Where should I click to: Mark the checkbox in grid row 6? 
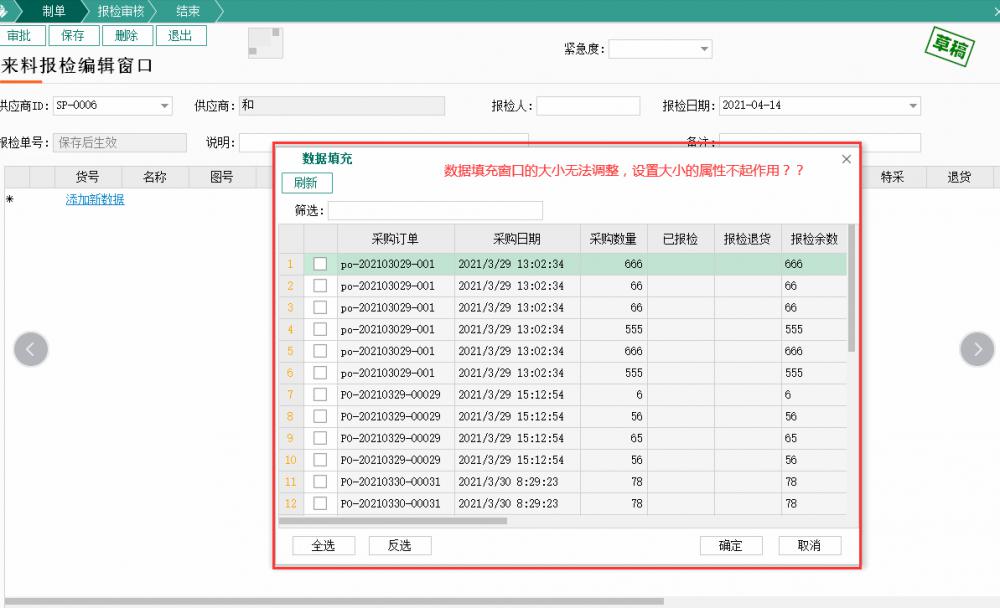click(320, 373)
